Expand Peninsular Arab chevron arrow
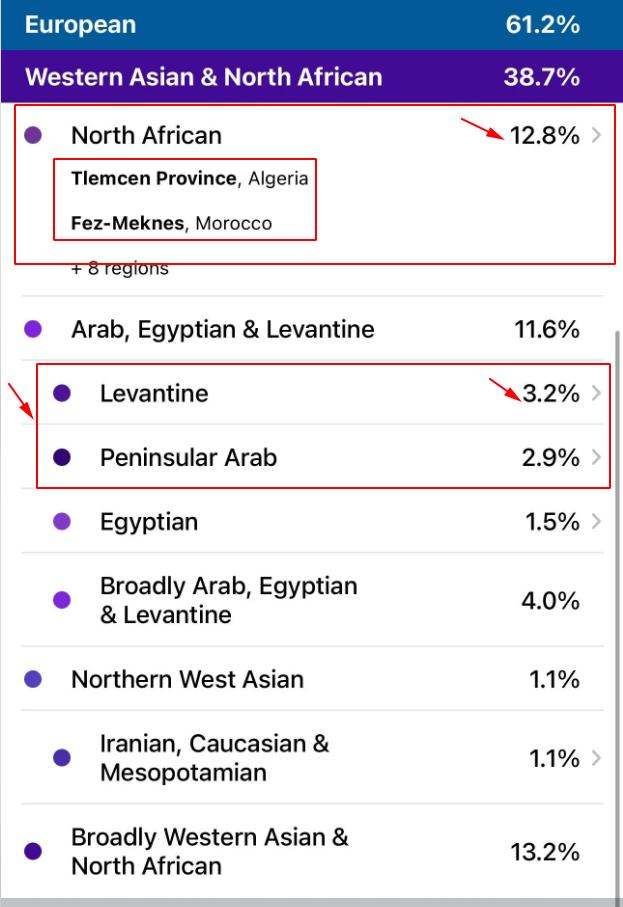The height and width of the screenshot is (907, 623). coord(597,458)
